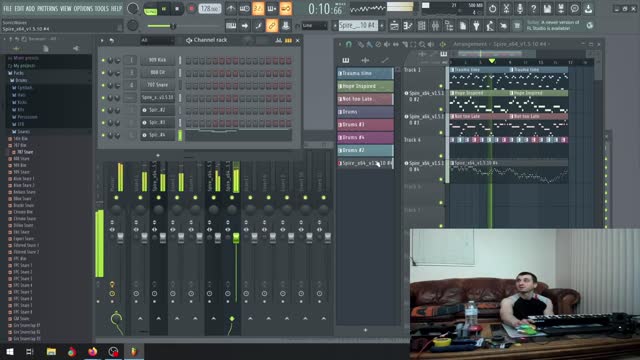Toggle mute LED for 909 Kick channel
Screen dimensions: 640x360
coord(103,60)
